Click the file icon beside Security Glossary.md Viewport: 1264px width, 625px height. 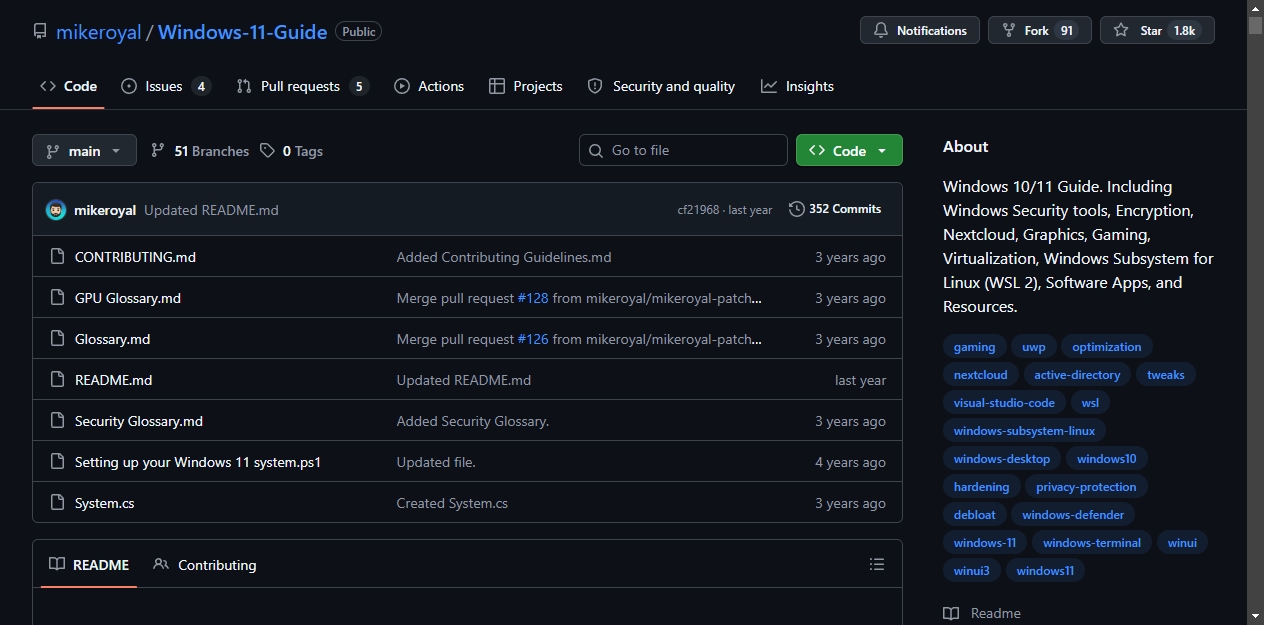pos(57,421)
